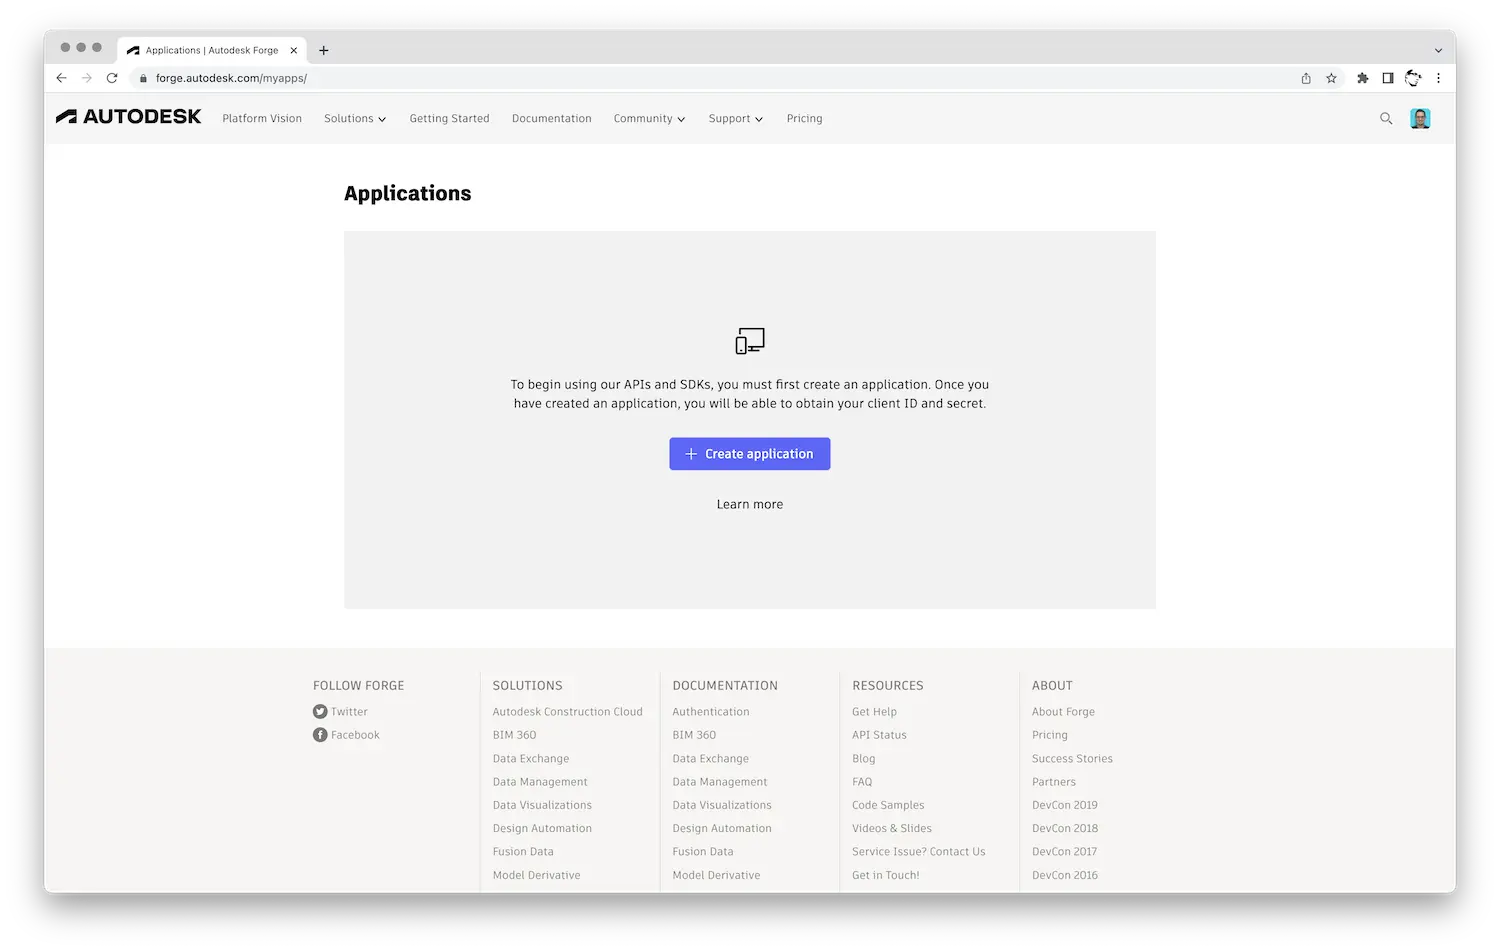This screenshot has width=1500, height=951.
Task: Click the Applications page heading
Action: point(407,193)
